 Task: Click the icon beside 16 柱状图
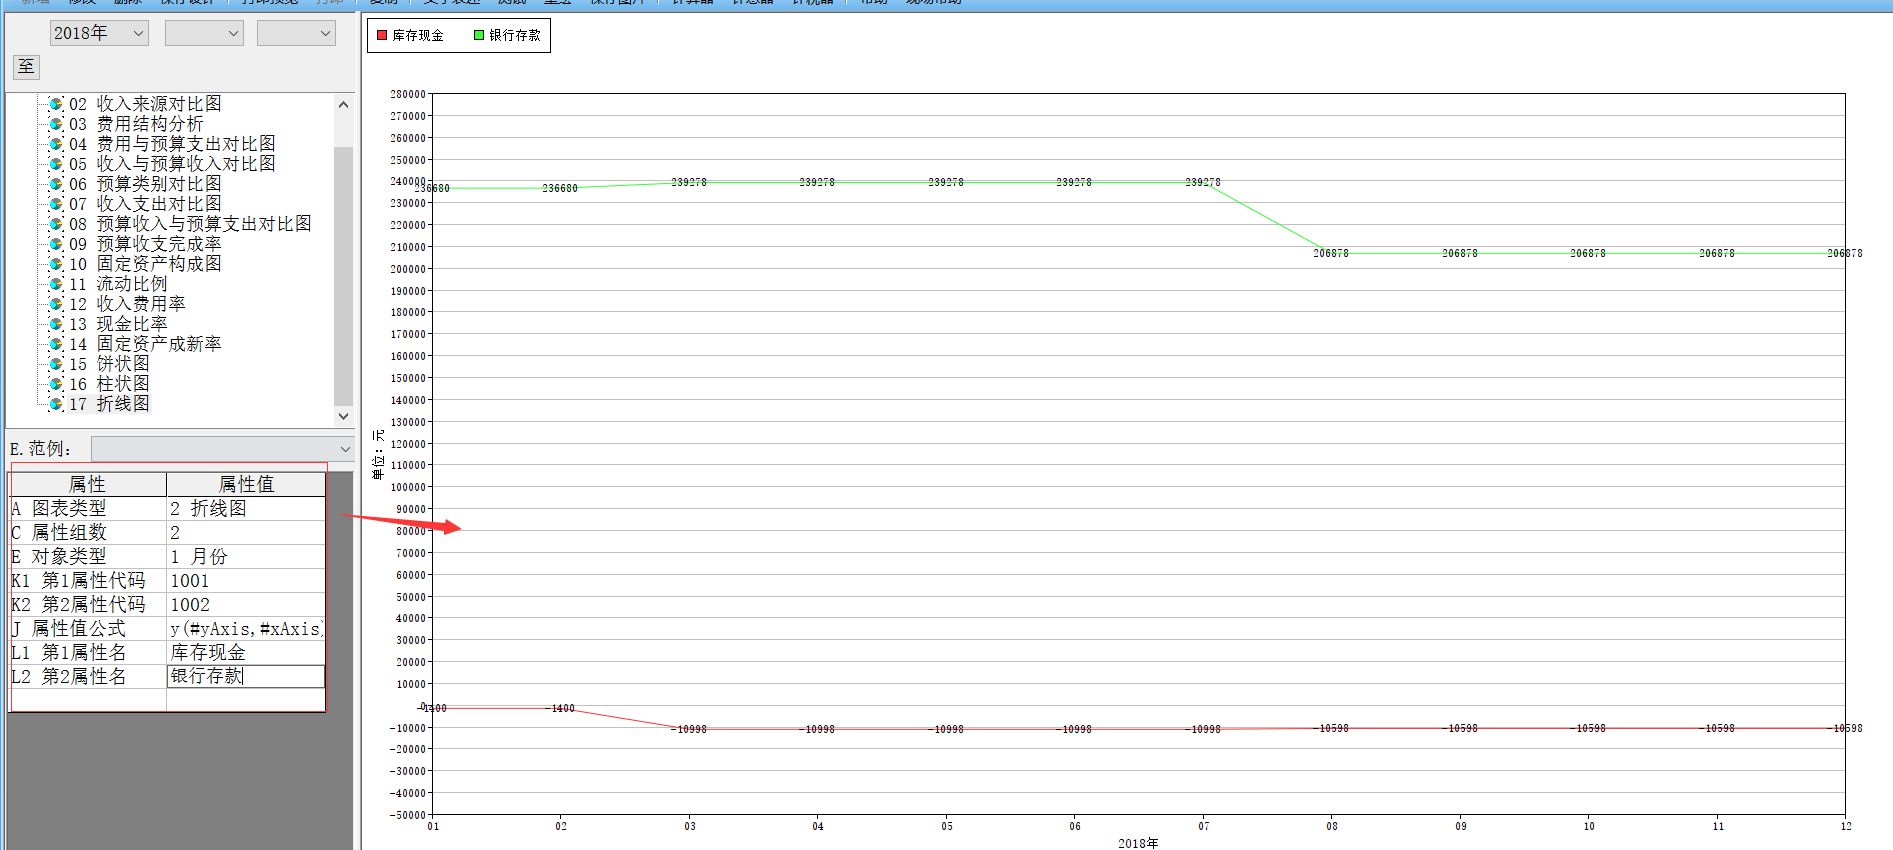pos(56,384)
